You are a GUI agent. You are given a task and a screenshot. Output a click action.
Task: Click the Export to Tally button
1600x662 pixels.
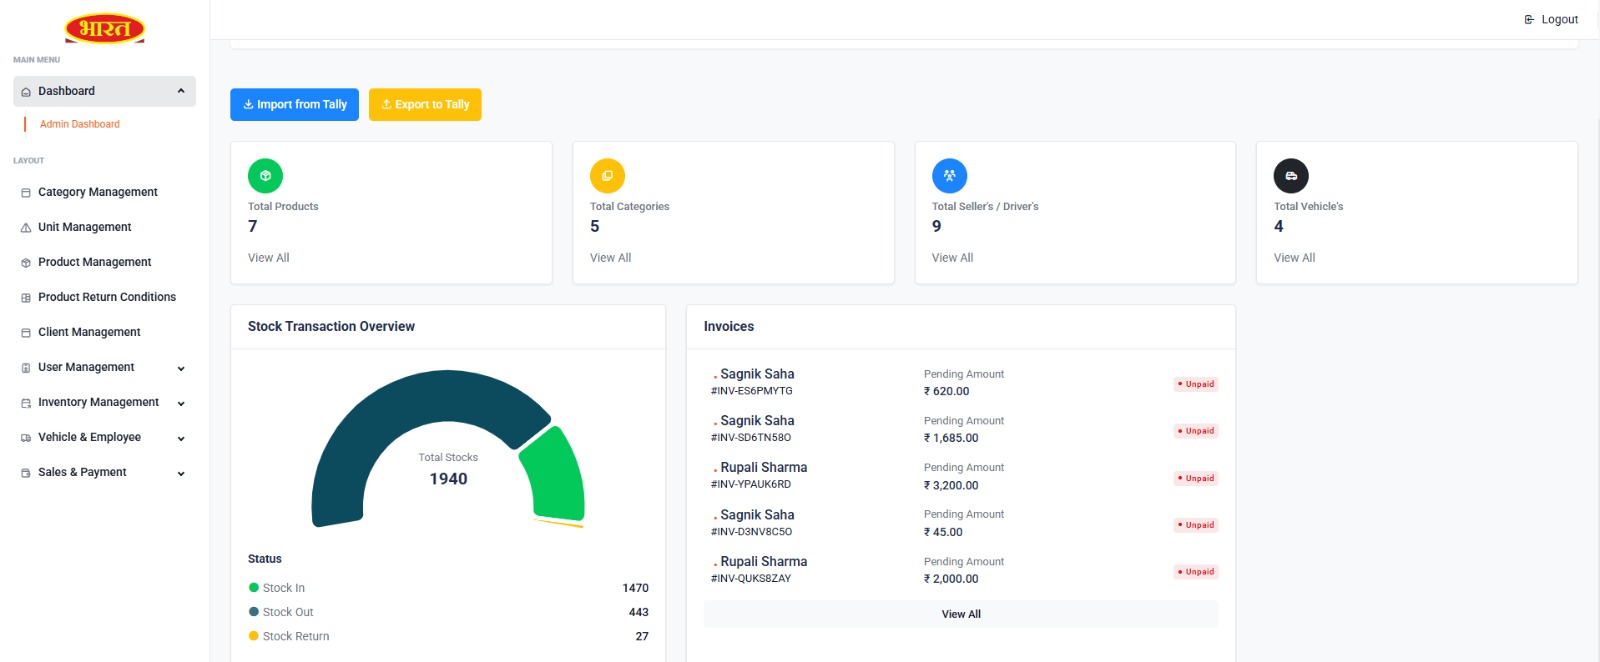[425, 105]
